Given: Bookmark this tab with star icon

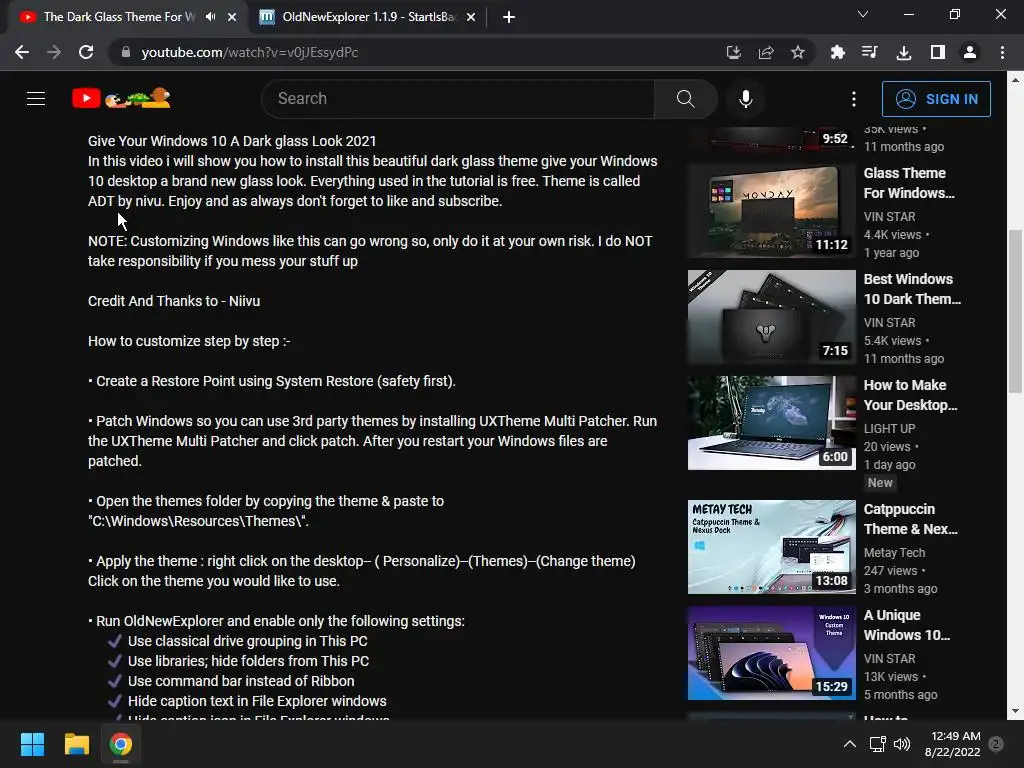Looking at the screenshot, I should (x=797, y=52).
